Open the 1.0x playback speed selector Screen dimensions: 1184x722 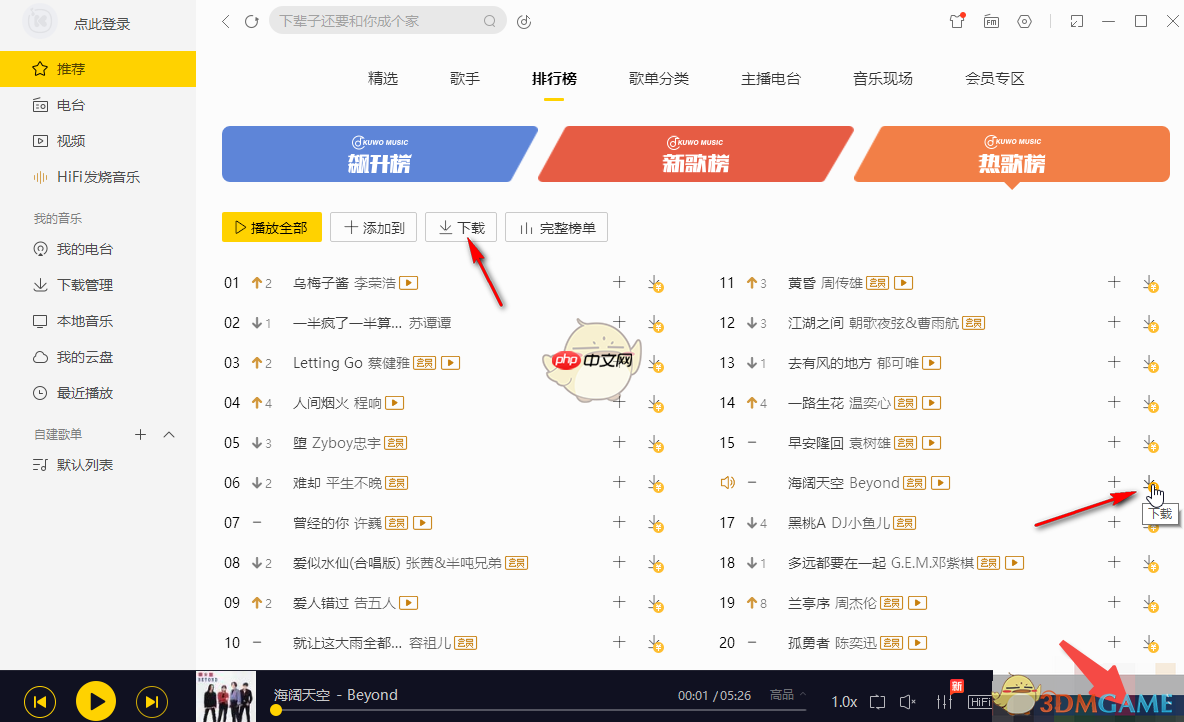(x=843, y=702)
